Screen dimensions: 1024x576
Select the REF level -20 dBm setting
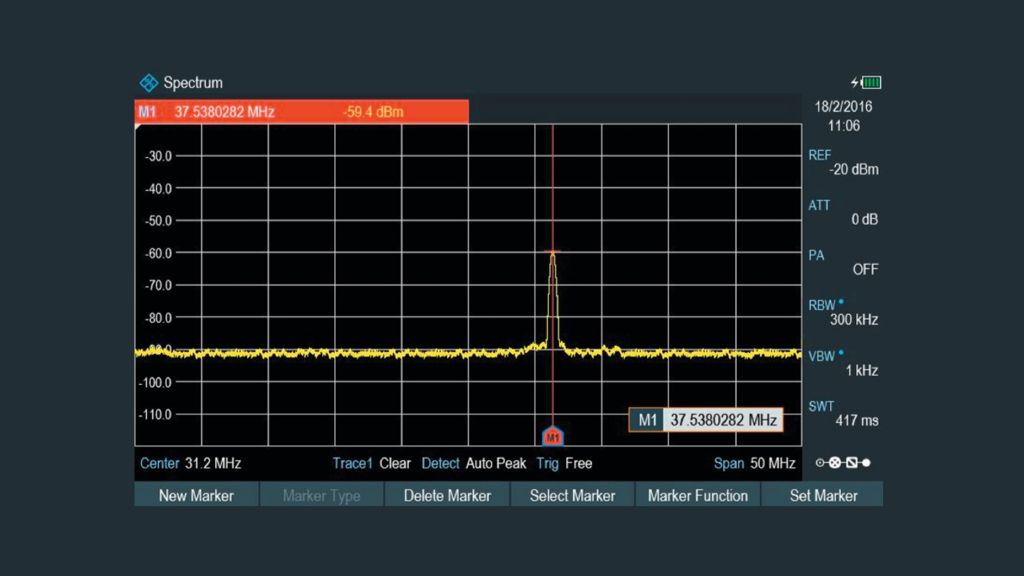[x=843, y=163]
